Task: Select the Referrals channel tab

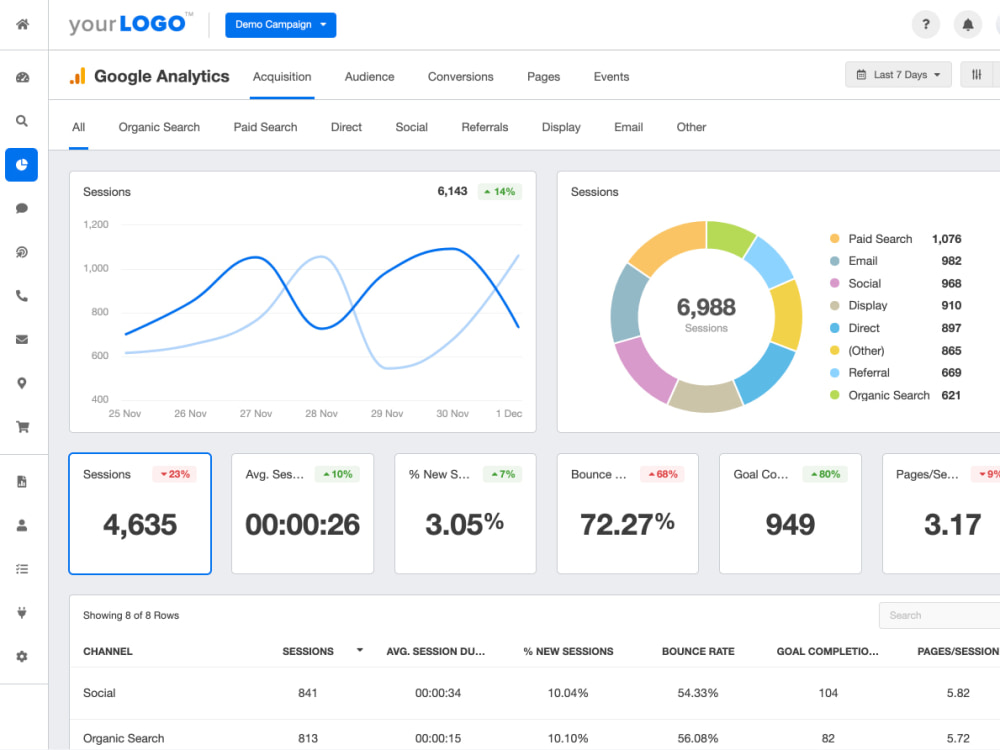Action: click(x=485, y=127)
